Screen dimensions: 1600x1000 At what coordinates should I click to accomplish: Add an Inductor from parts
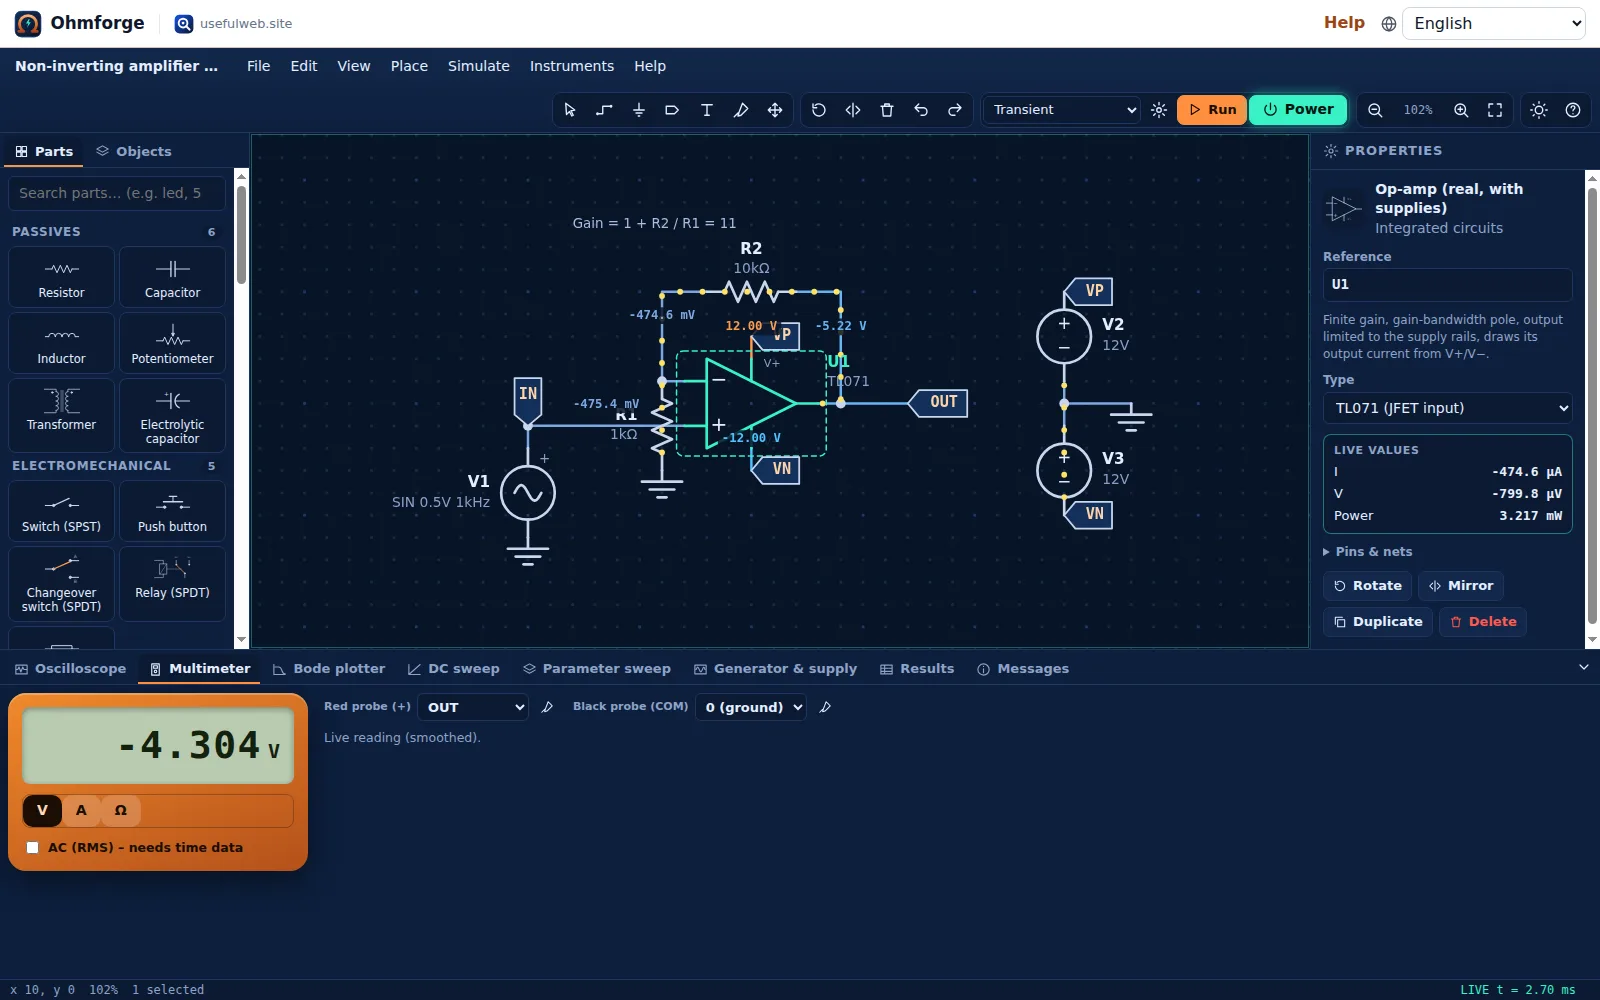[x=61, y=343]
